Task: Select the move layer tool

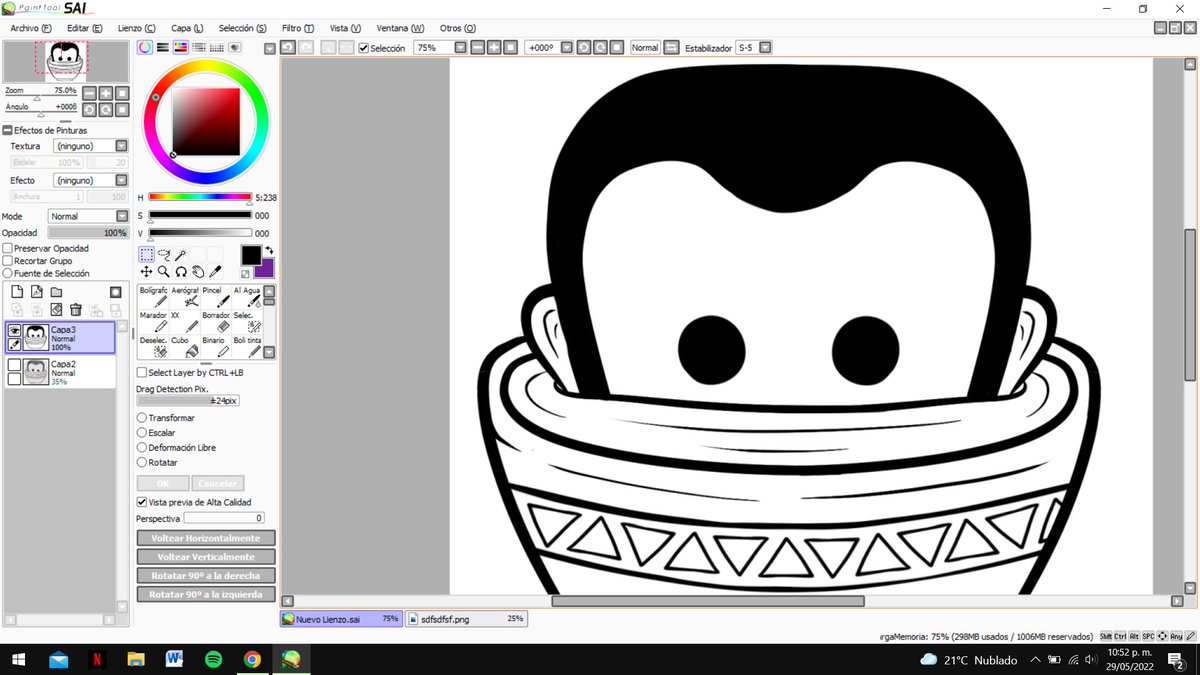Action: point(146,271)
